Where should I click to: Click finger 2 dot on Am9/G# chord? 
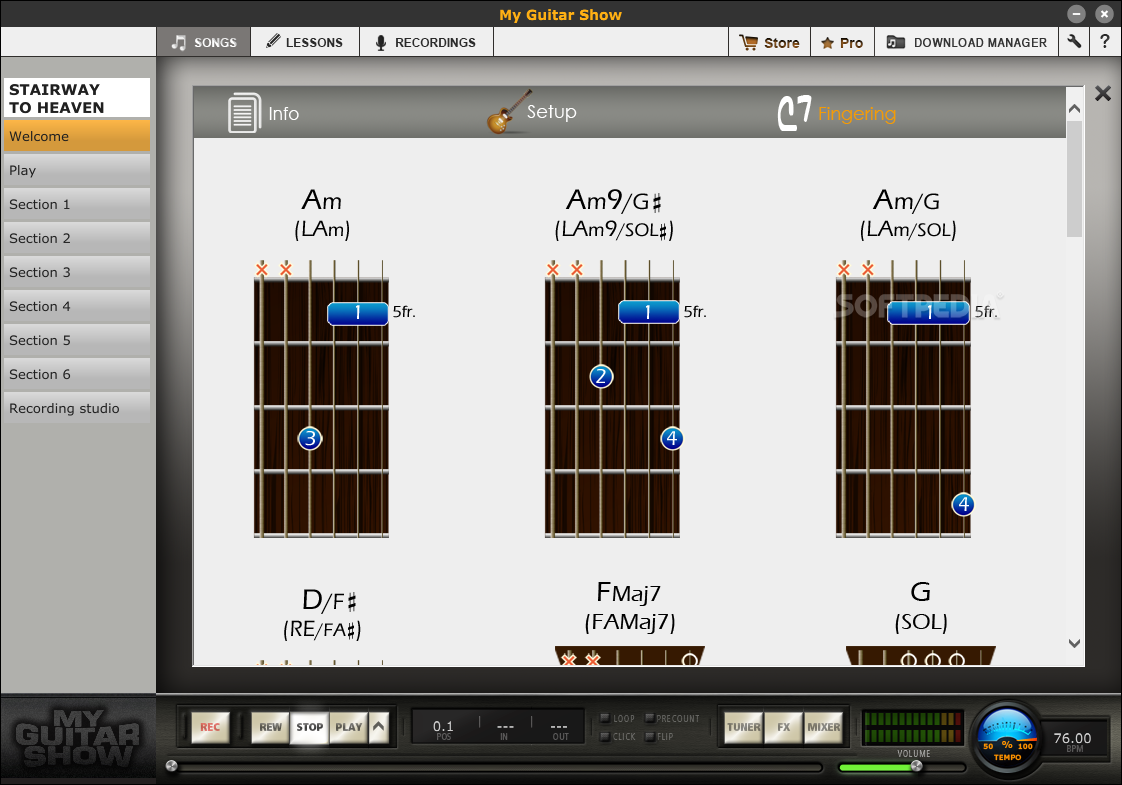tap(601, 376)
